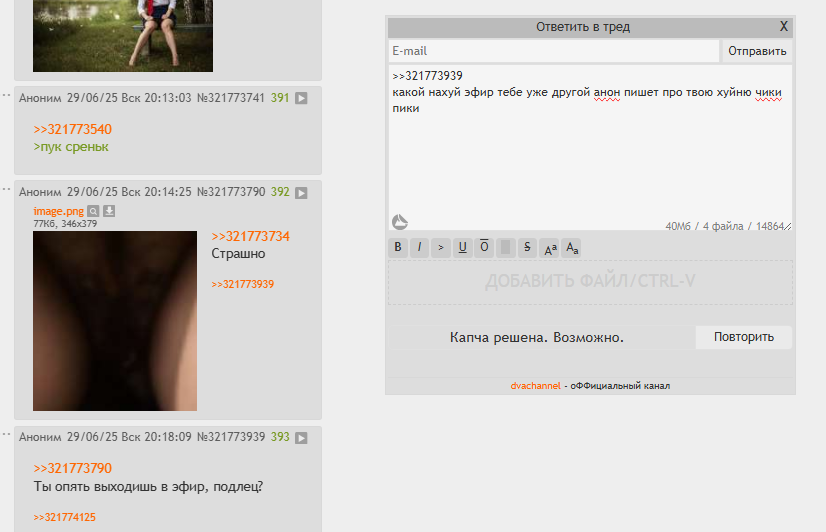Viewport: 826px width, 532px height.
Task: Follow reply link >>321773540
Action: [x=73, y=129]
